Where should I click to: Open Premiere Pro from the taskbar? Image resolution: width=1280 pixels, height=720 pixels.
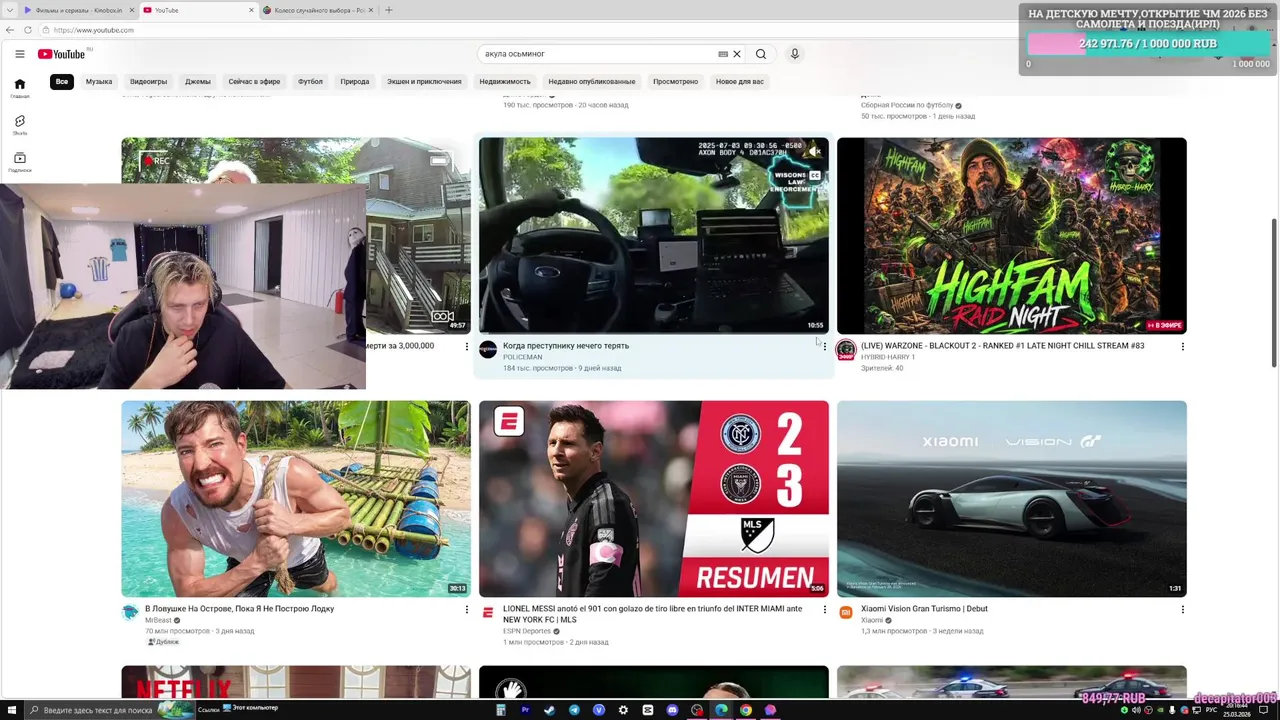click(525, 710)
